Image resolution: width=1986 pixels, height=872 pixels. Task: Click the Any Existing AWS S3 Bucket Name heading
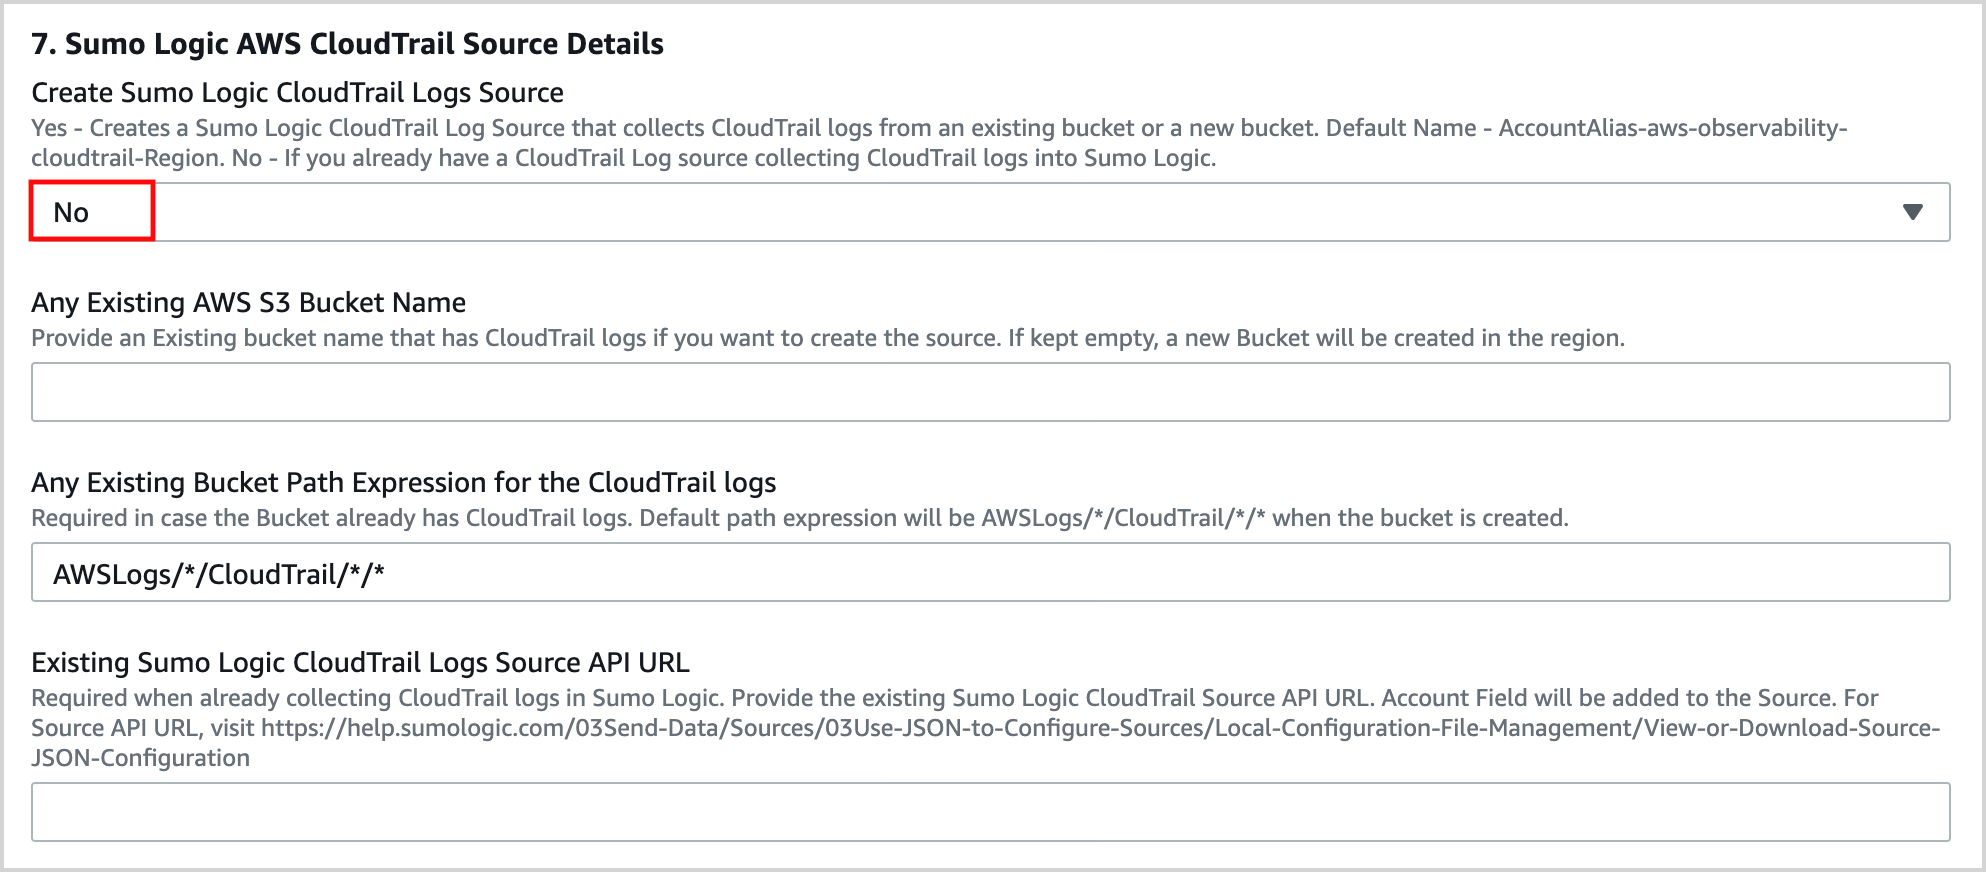pos(249,302)
